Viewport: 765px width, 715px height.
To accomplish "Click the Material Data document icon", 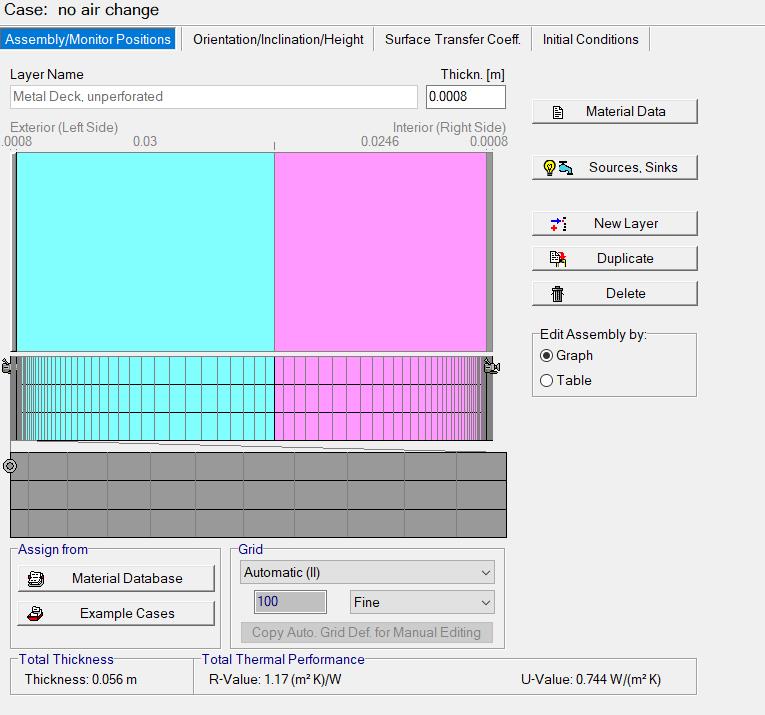I will (559, 112).
